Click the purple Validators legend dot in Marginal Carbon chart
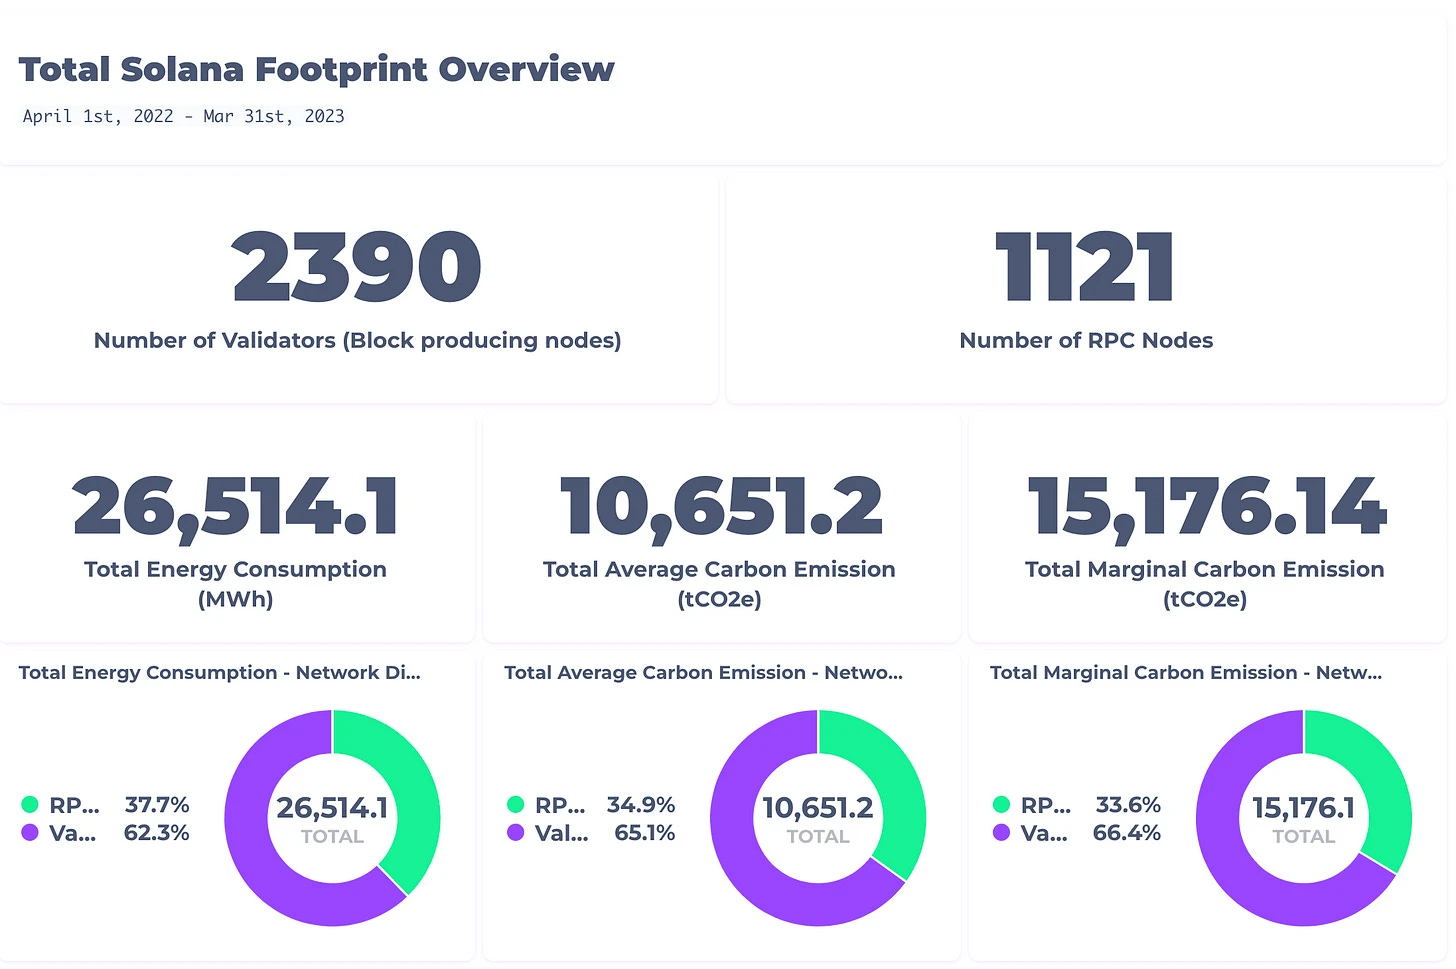Viewport: 1456px width, 969px height. [x=1001, y=832]
